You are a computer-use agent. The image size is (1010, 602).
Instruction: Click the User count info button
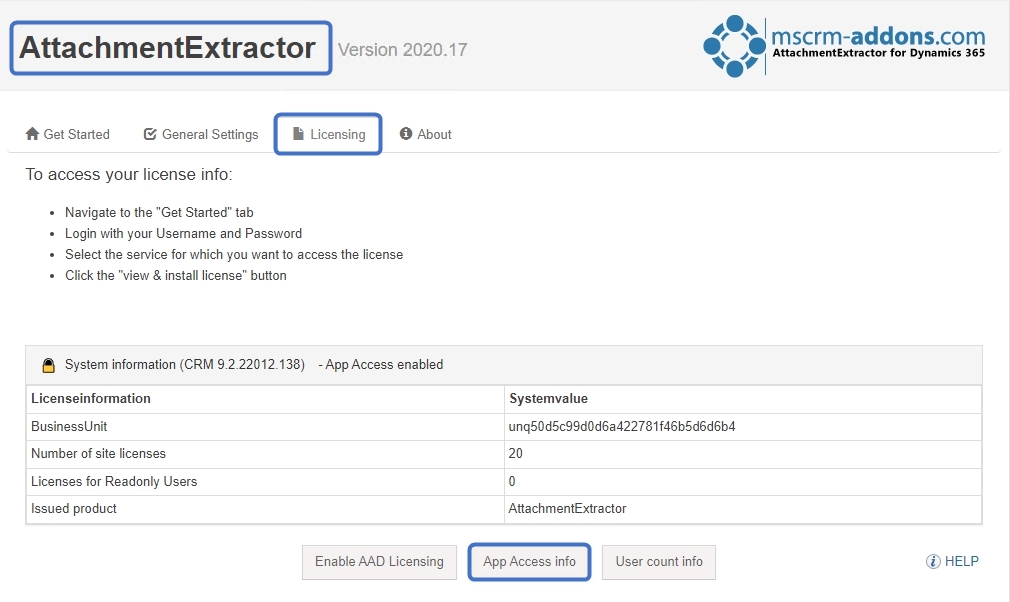tap(659, 562)
